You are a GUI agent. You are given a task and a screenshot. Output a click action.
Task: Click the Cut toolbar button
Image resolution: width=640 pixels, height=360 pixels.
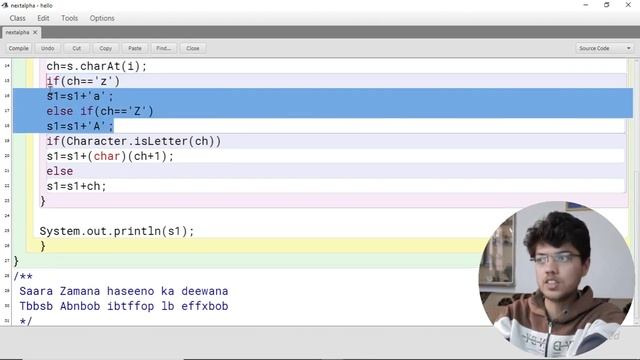tap(76, 48)
